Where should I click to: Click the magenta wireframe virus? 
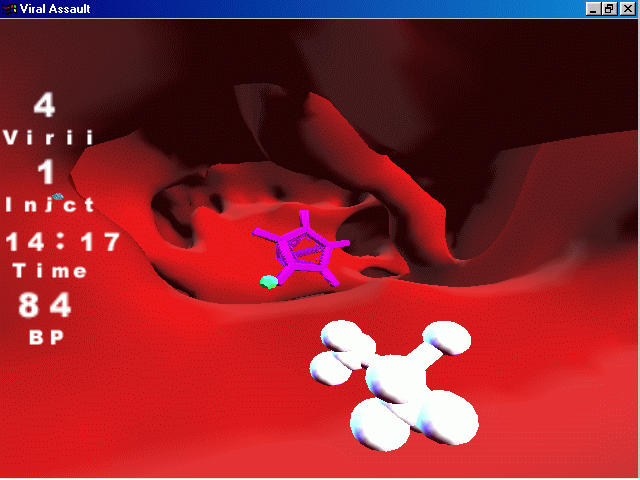click(x=300, y=249)
